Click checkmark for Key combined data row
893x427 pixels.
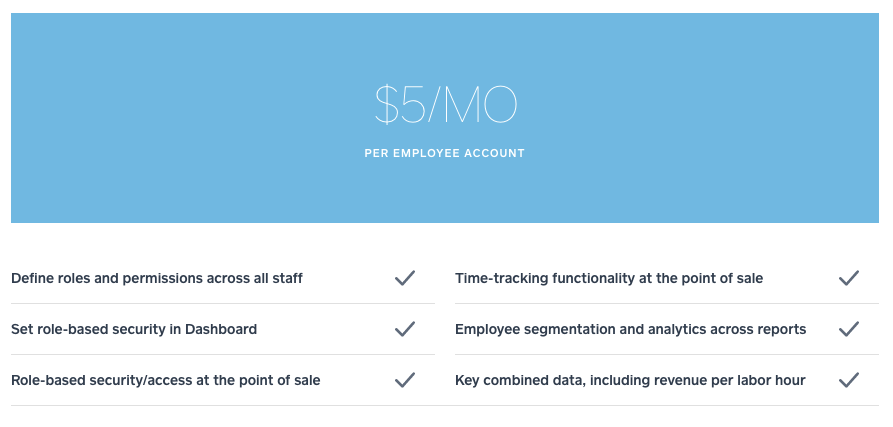point(849,380)
